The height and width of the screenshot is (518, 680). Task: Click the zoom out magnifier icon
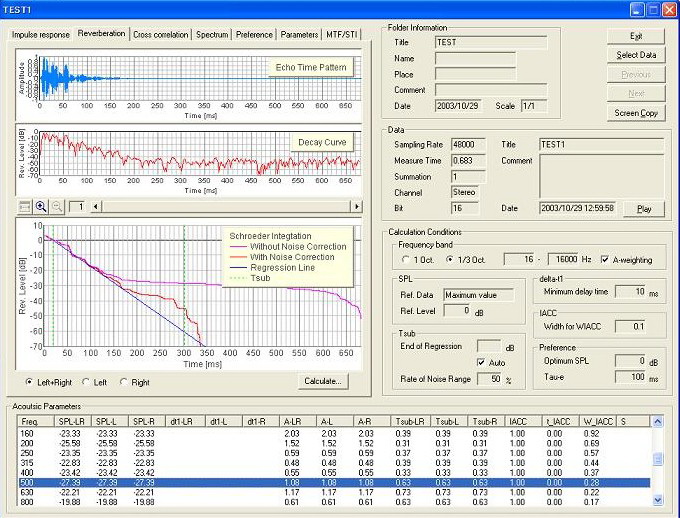click(x=57, y=205)
